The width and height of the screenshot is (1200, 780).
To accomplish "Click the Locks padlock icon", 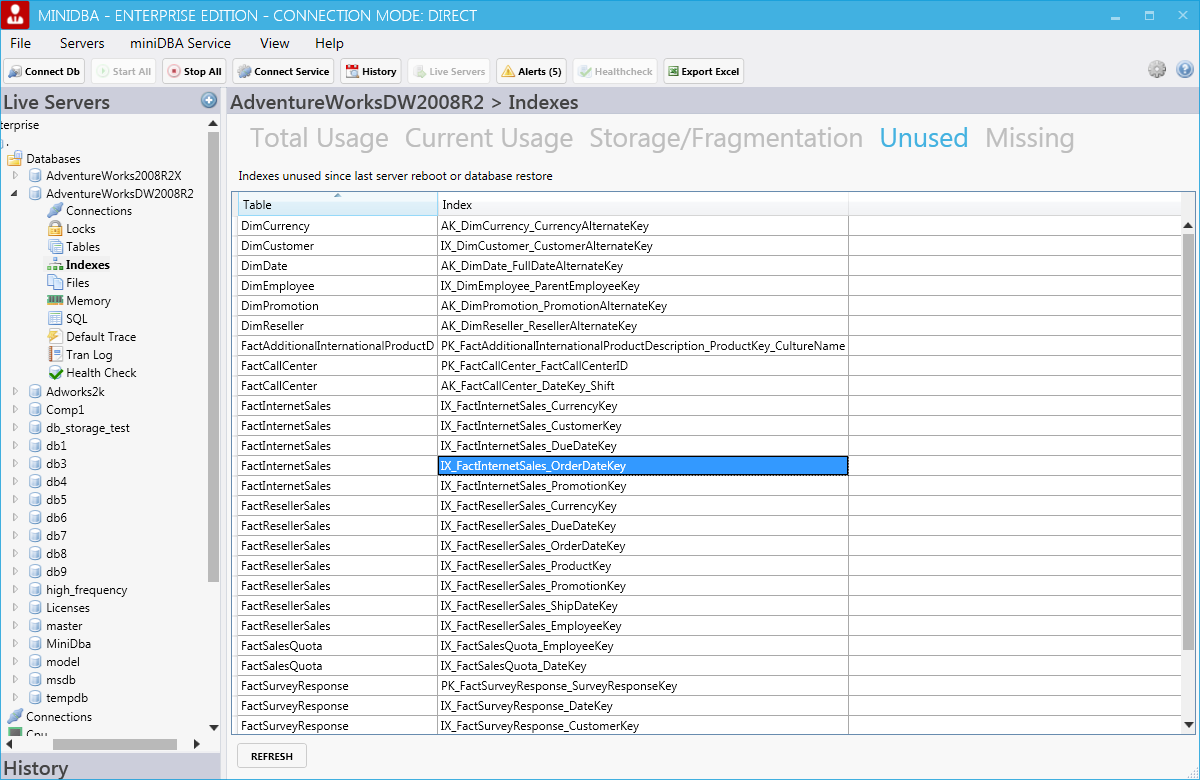I will (x=56, y=228).
